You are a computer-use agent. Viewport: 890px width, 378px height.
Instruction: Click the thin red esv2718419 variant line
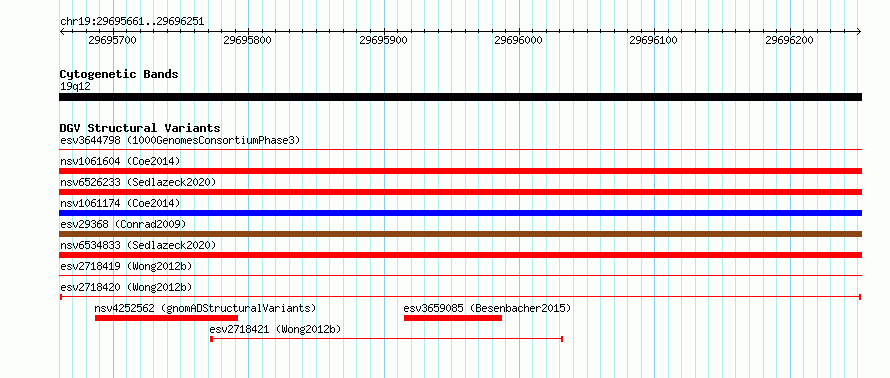point(460,276)
